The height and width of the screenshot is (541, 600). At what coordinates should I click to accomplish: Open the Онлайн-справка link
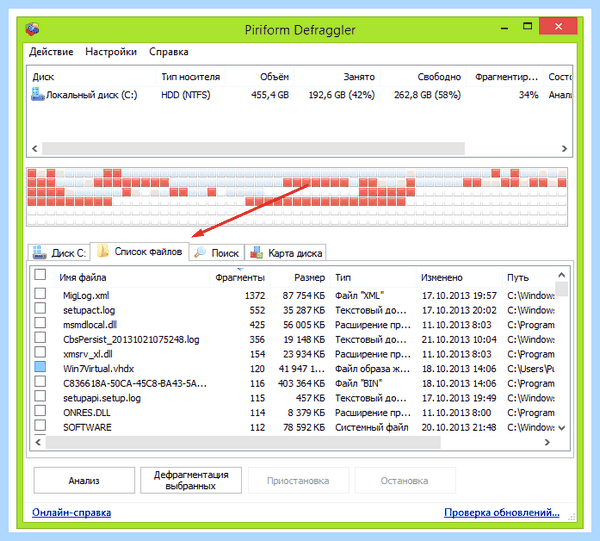click(x=72, y=513)
